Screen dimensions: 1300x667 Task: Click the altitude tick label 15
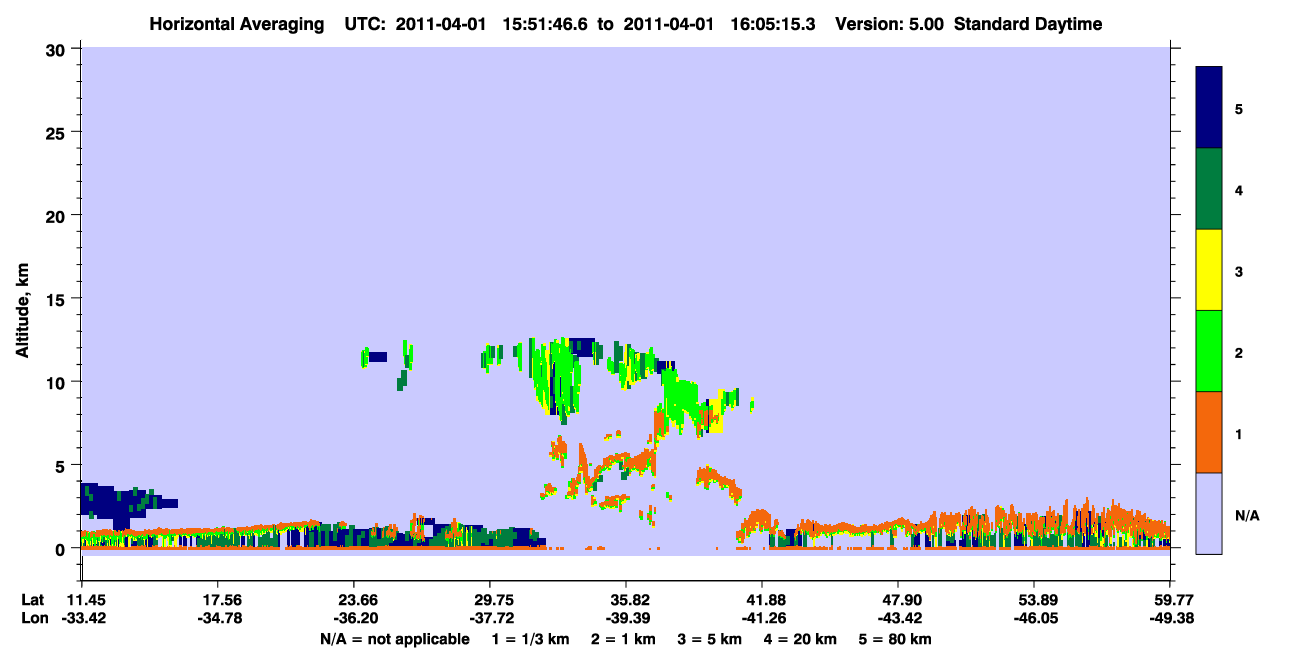point(58,299)
